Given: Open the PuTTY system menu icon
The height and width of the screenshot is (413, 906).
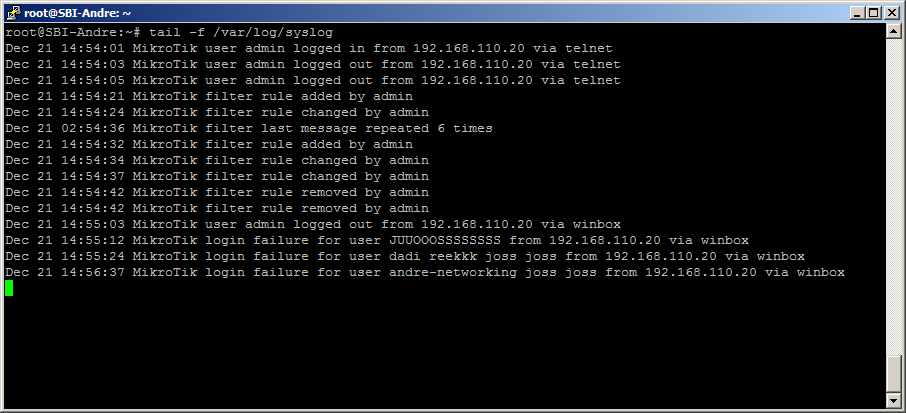Looking at the screenshot, I should point(11,12).
